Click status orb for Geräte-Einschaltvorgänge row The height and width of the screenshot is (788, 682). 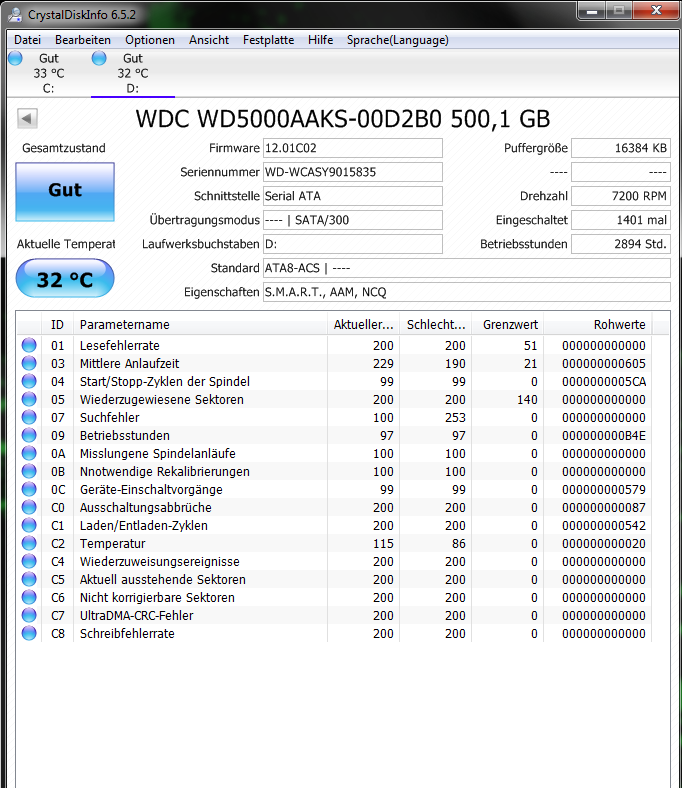coord(29,489)
